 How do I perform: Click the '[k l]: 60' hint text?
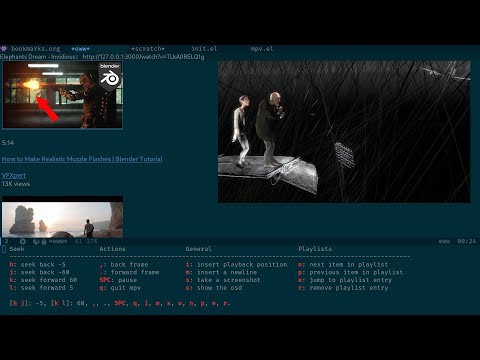click(69, 303)
